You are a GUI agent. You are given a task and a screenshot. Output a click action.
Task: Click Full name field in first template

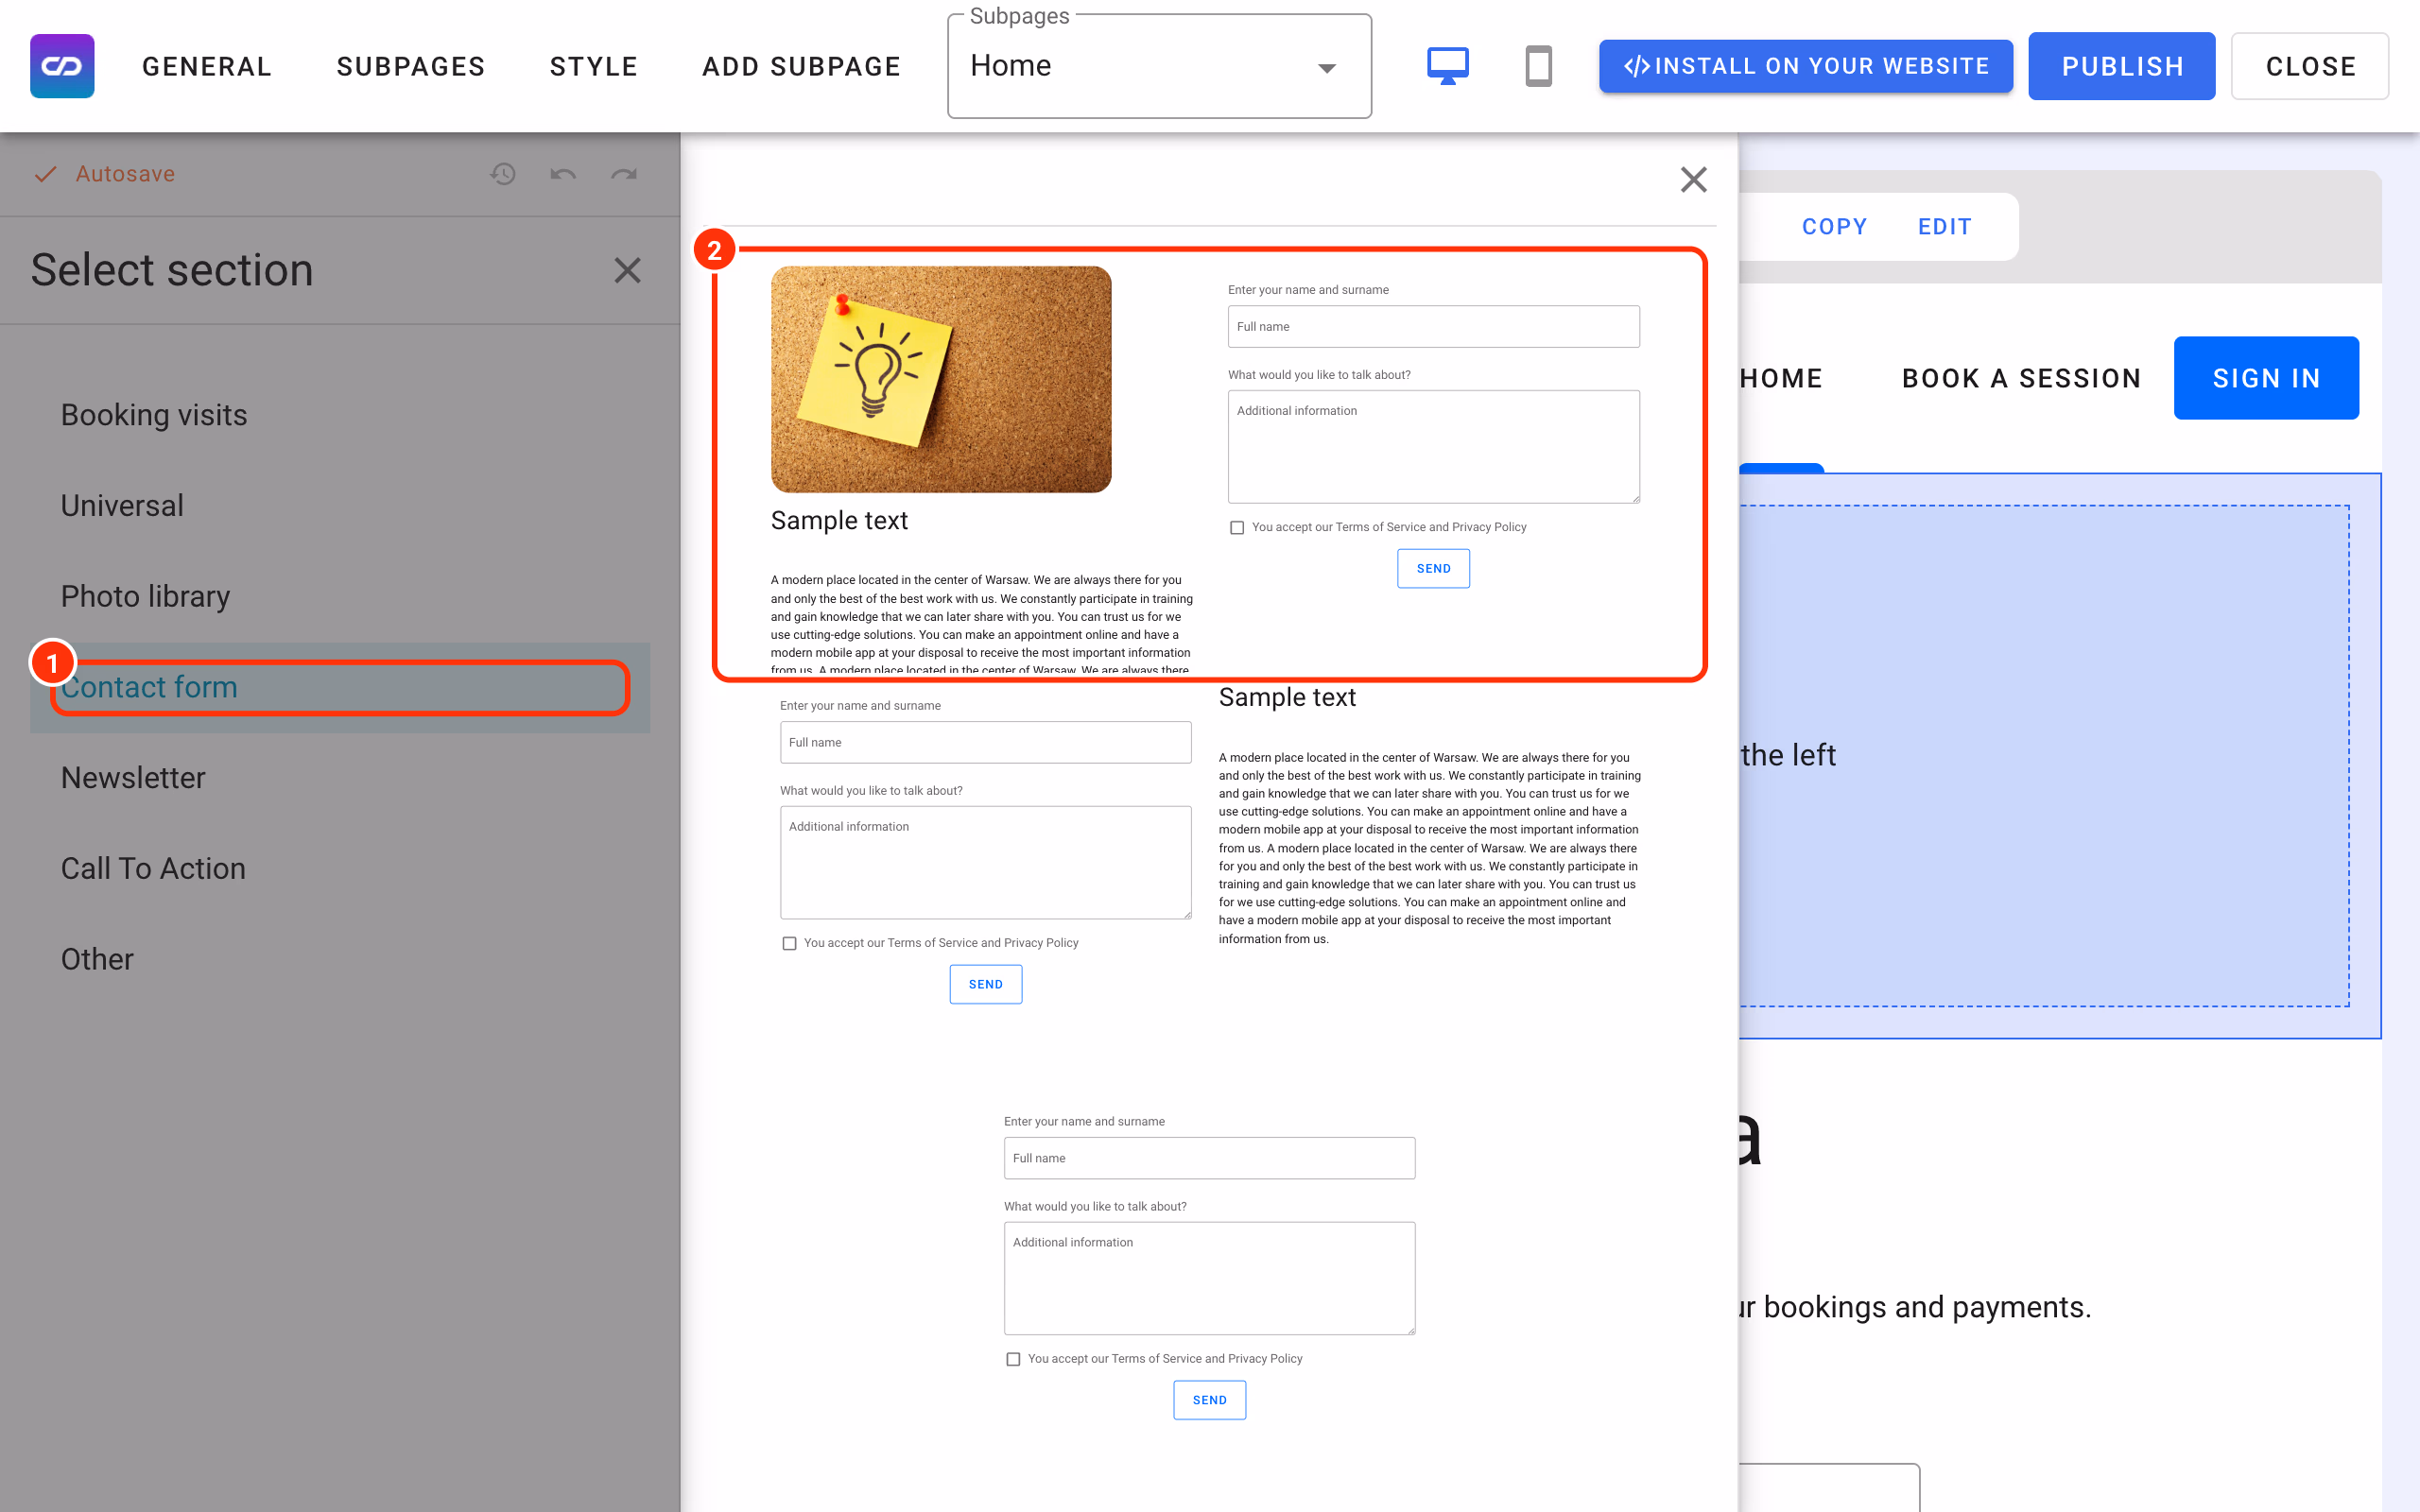click(1433, 327)
